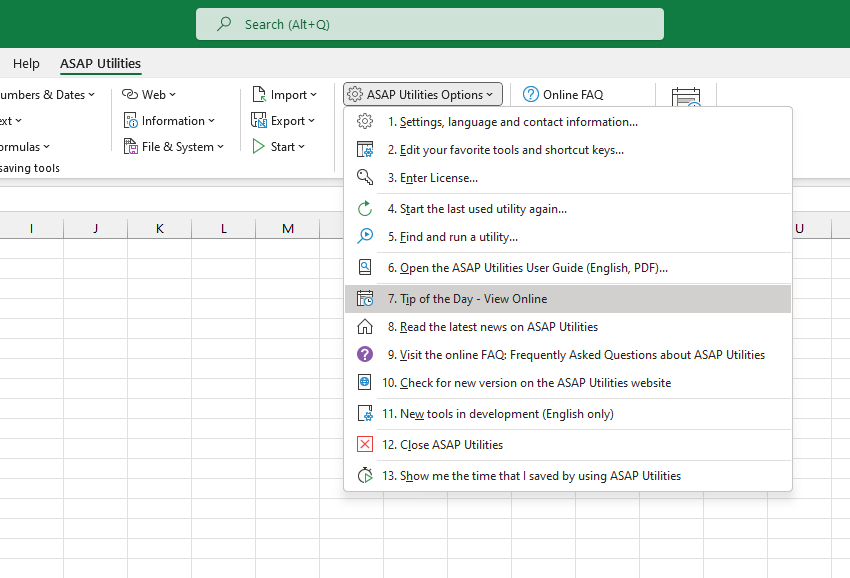Click the search magnifier icon in title bar
Image resolution: width=850 pixels, height=578 pixels.
(x=224, y=24)
